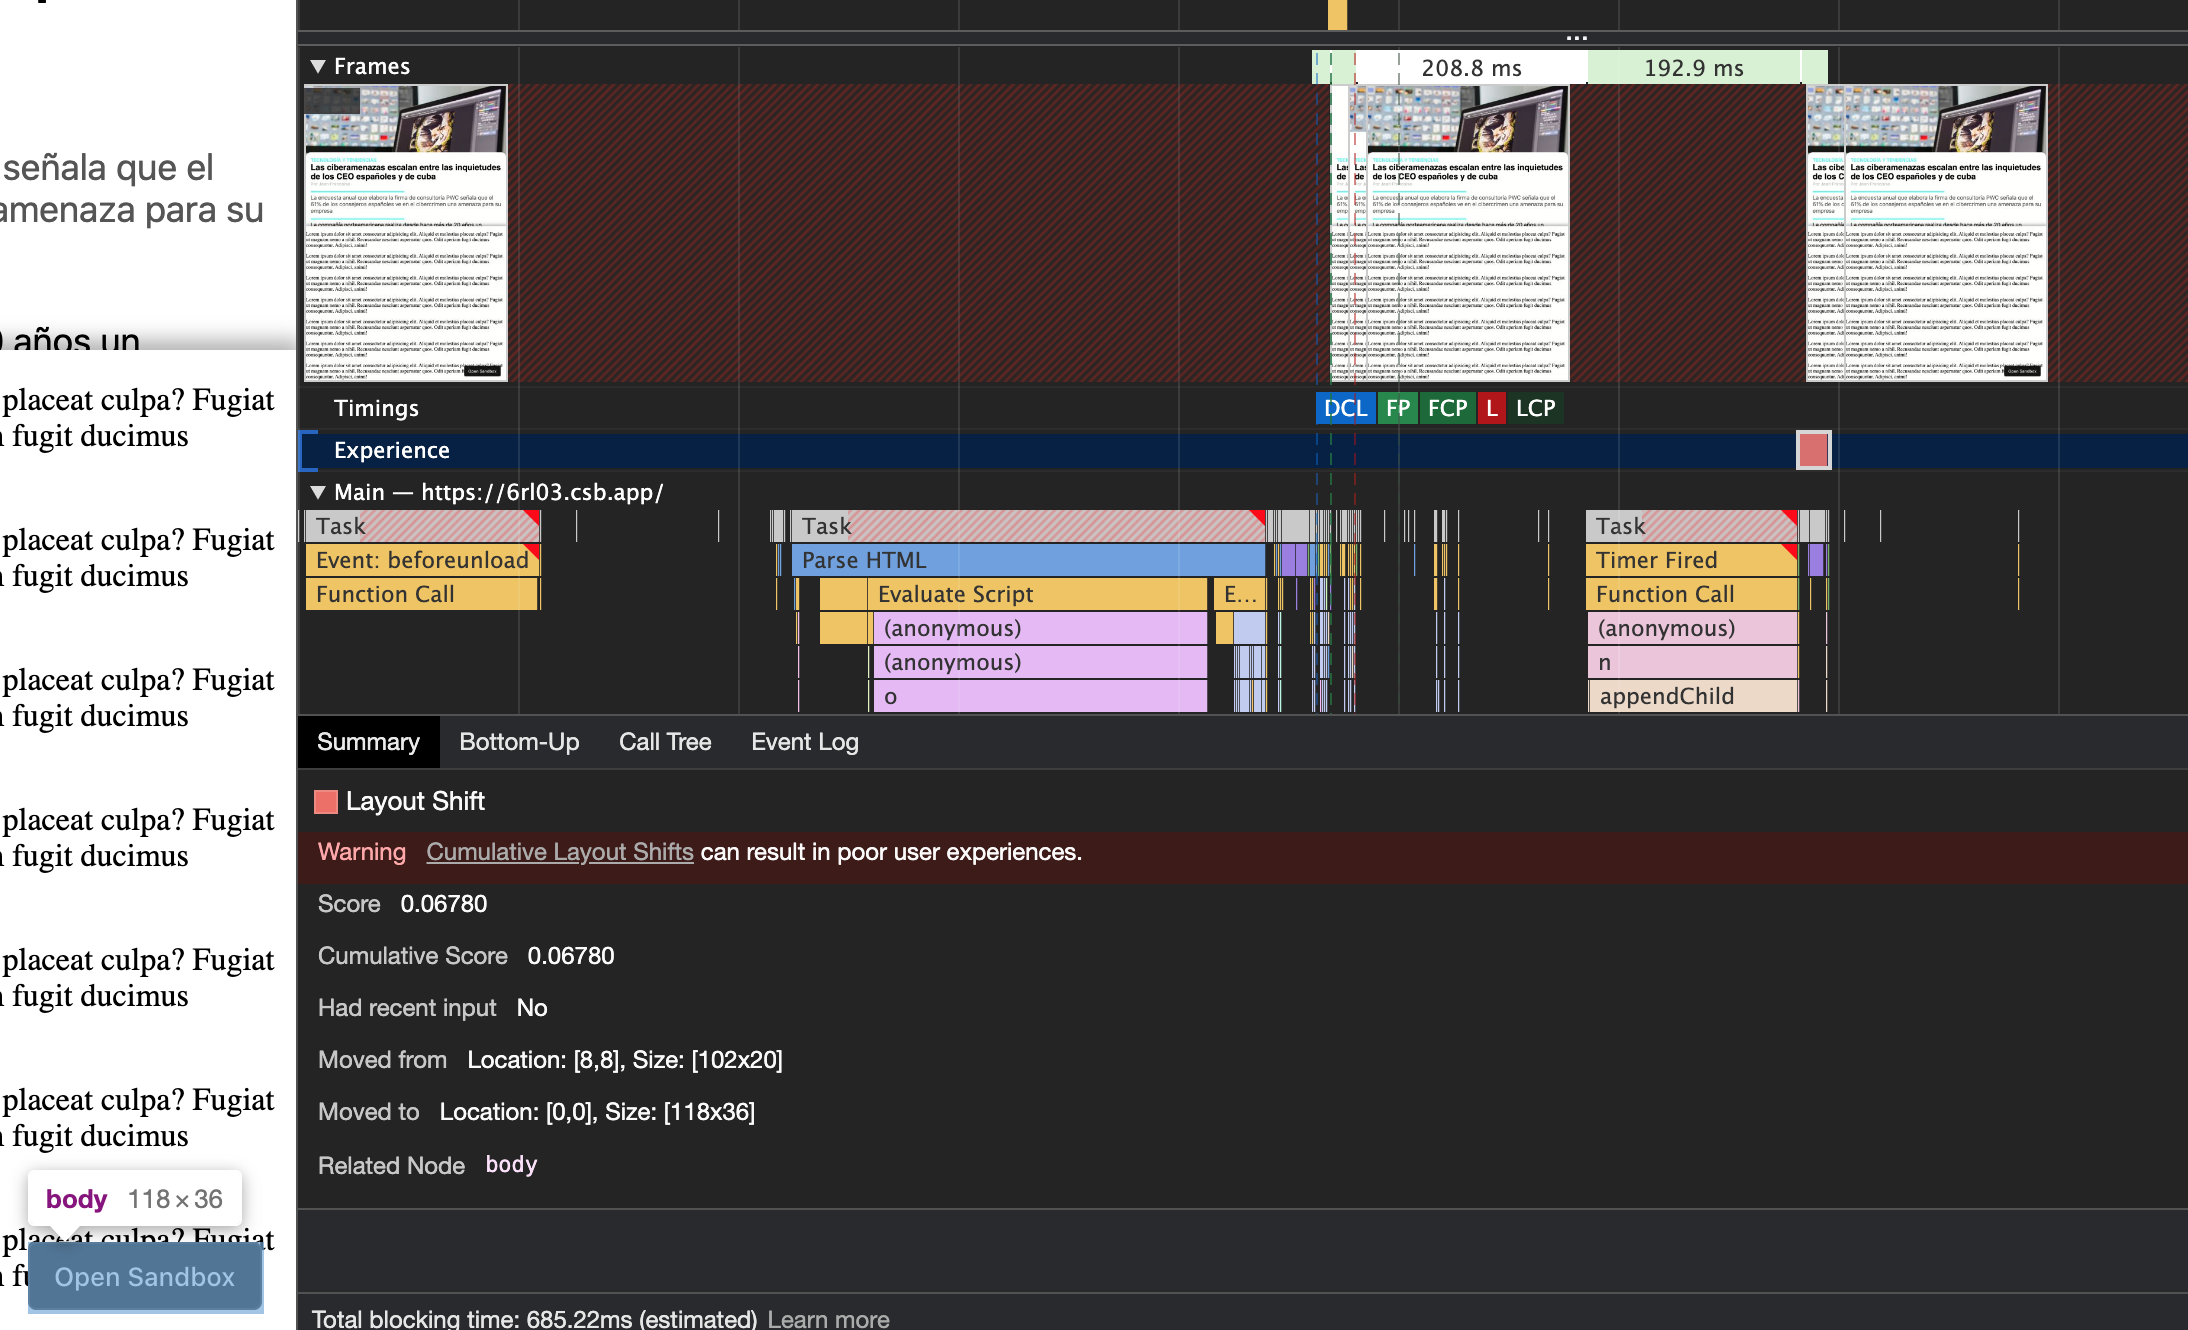Open the Cumulative Layout Shifts documentation link
The height and width of the screenshot is (1330, 2188).
[559, 852]
